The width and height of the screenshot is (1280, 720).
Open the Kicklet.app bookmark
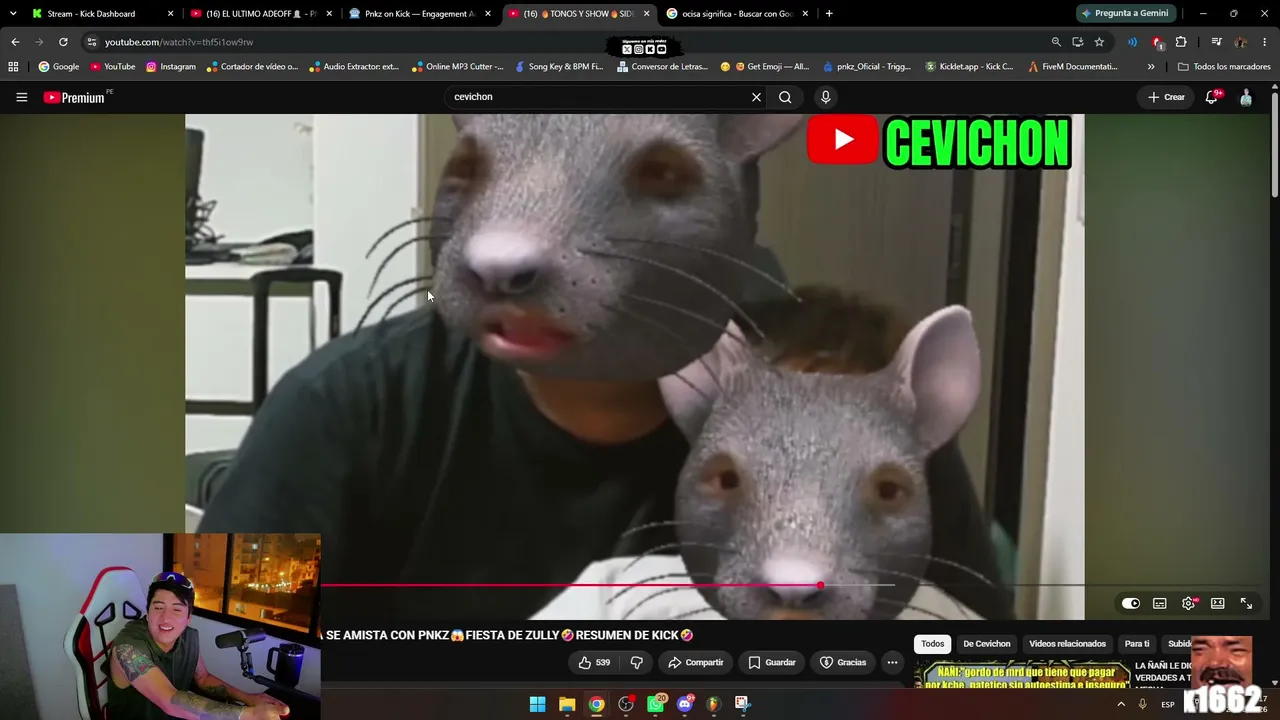(x=969, y=67)
